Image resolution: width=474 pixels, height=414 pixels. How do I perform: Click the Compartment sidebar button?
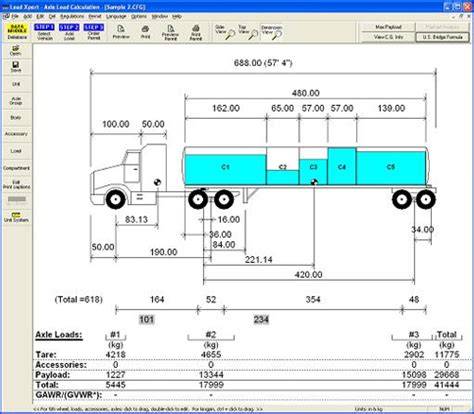pos(16,168)
